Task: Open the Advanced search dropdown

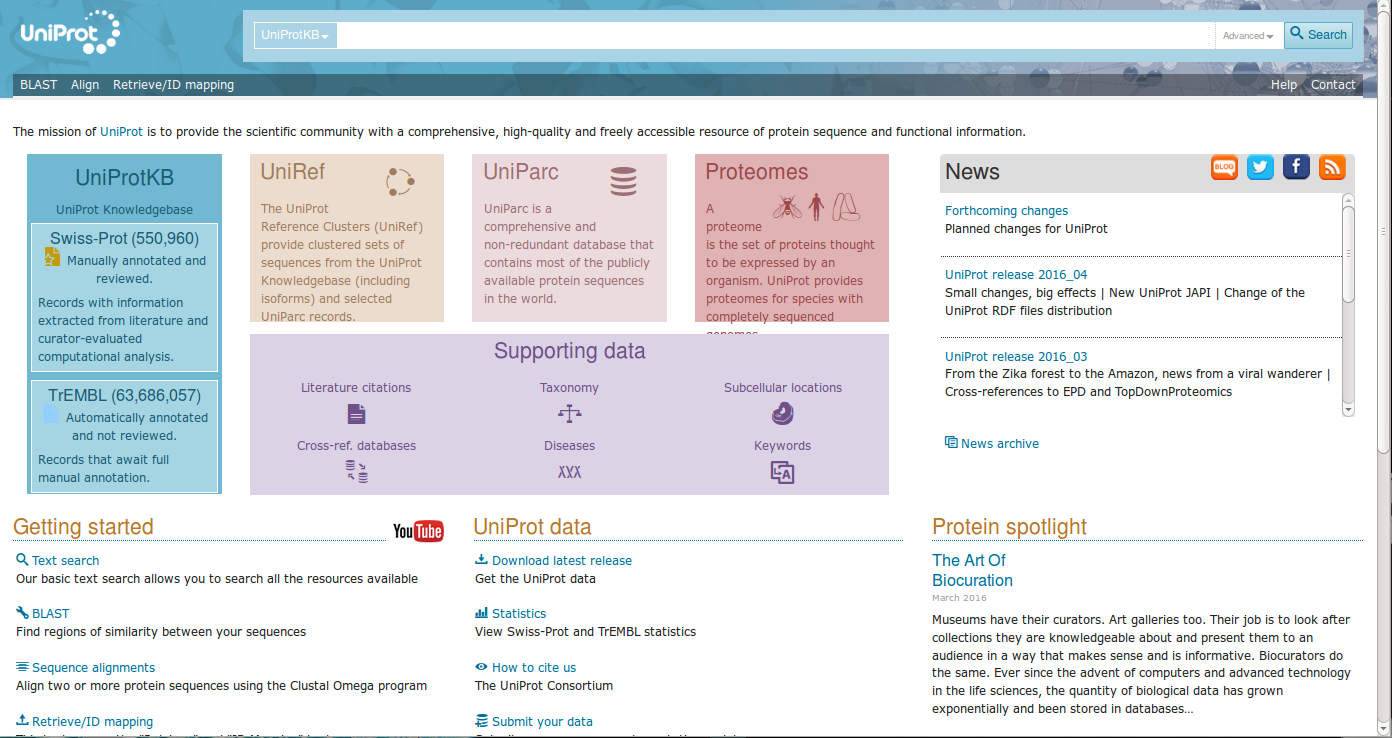Action: click(x=1248, y=36)
